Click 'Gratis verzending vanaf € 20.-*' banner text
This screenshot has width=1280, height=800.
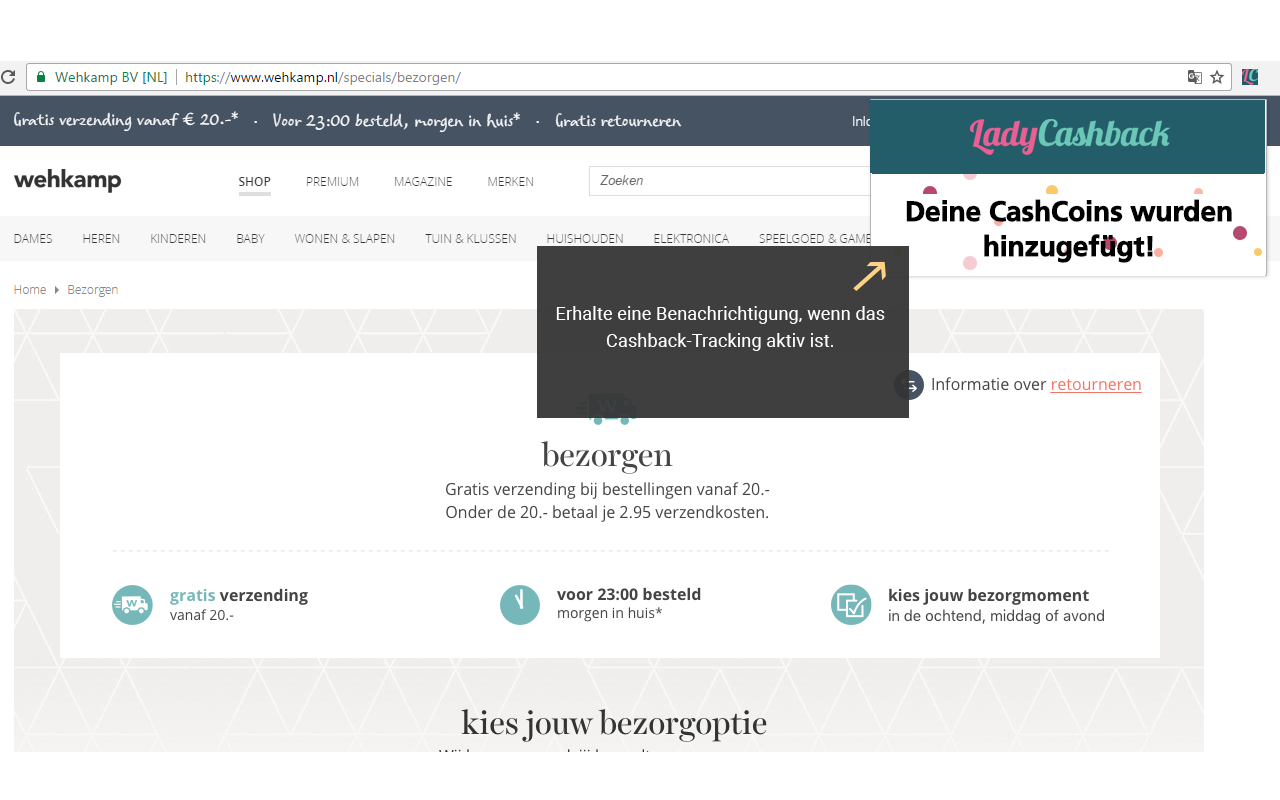[126, 120]
